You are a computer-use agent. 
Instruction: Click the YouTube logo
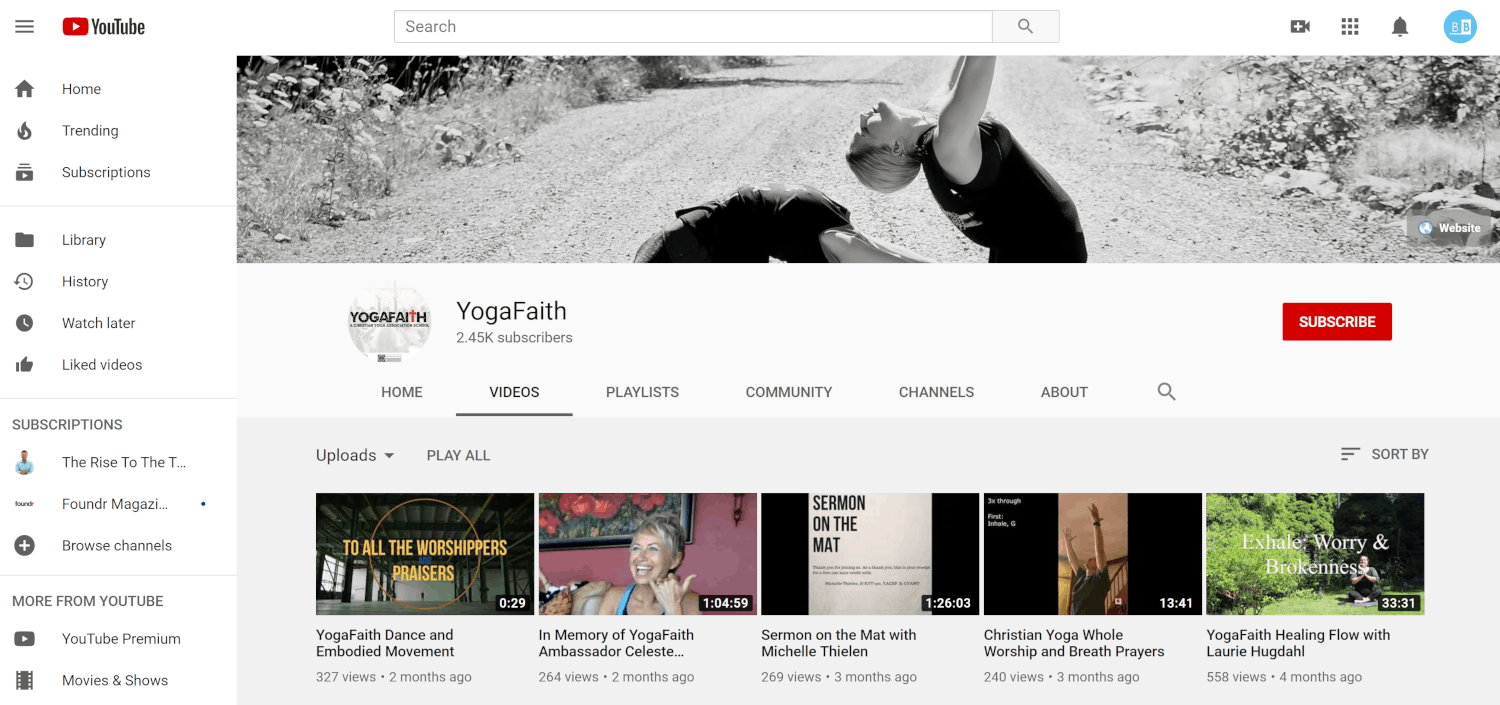(x=104, y=27)
